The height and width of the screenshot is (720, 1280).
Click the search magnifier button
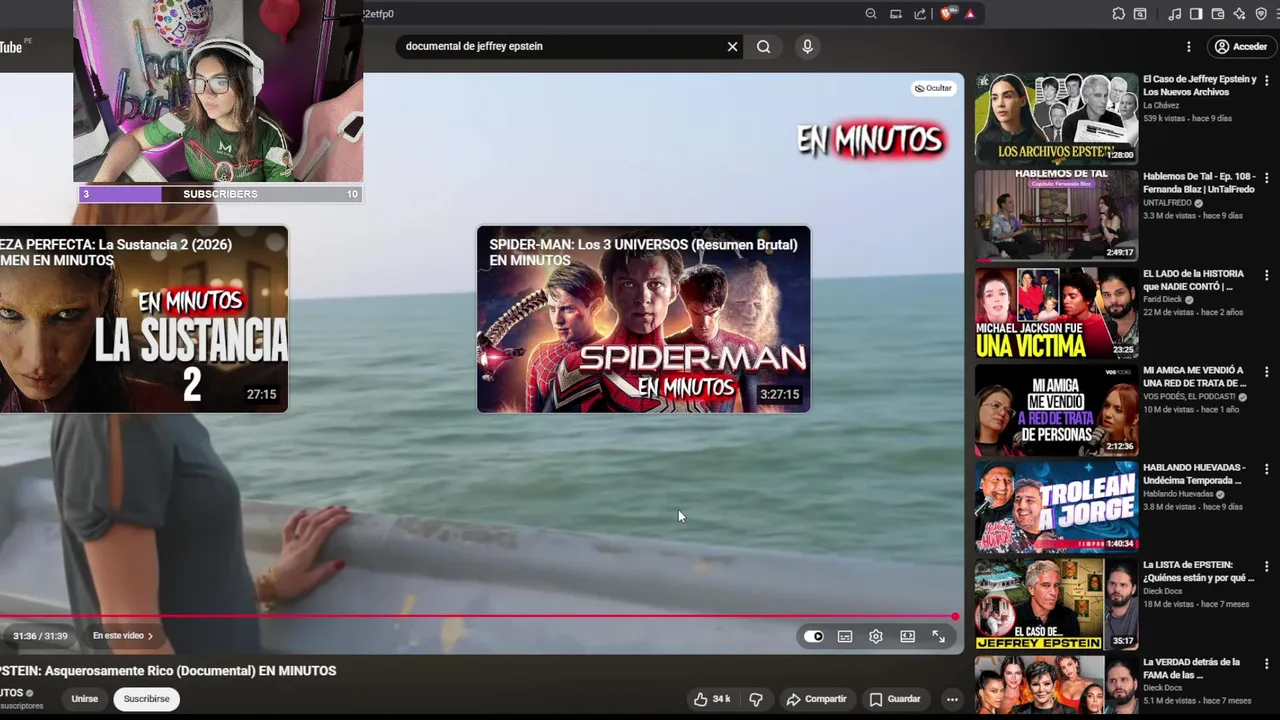(x=764, y=47)
